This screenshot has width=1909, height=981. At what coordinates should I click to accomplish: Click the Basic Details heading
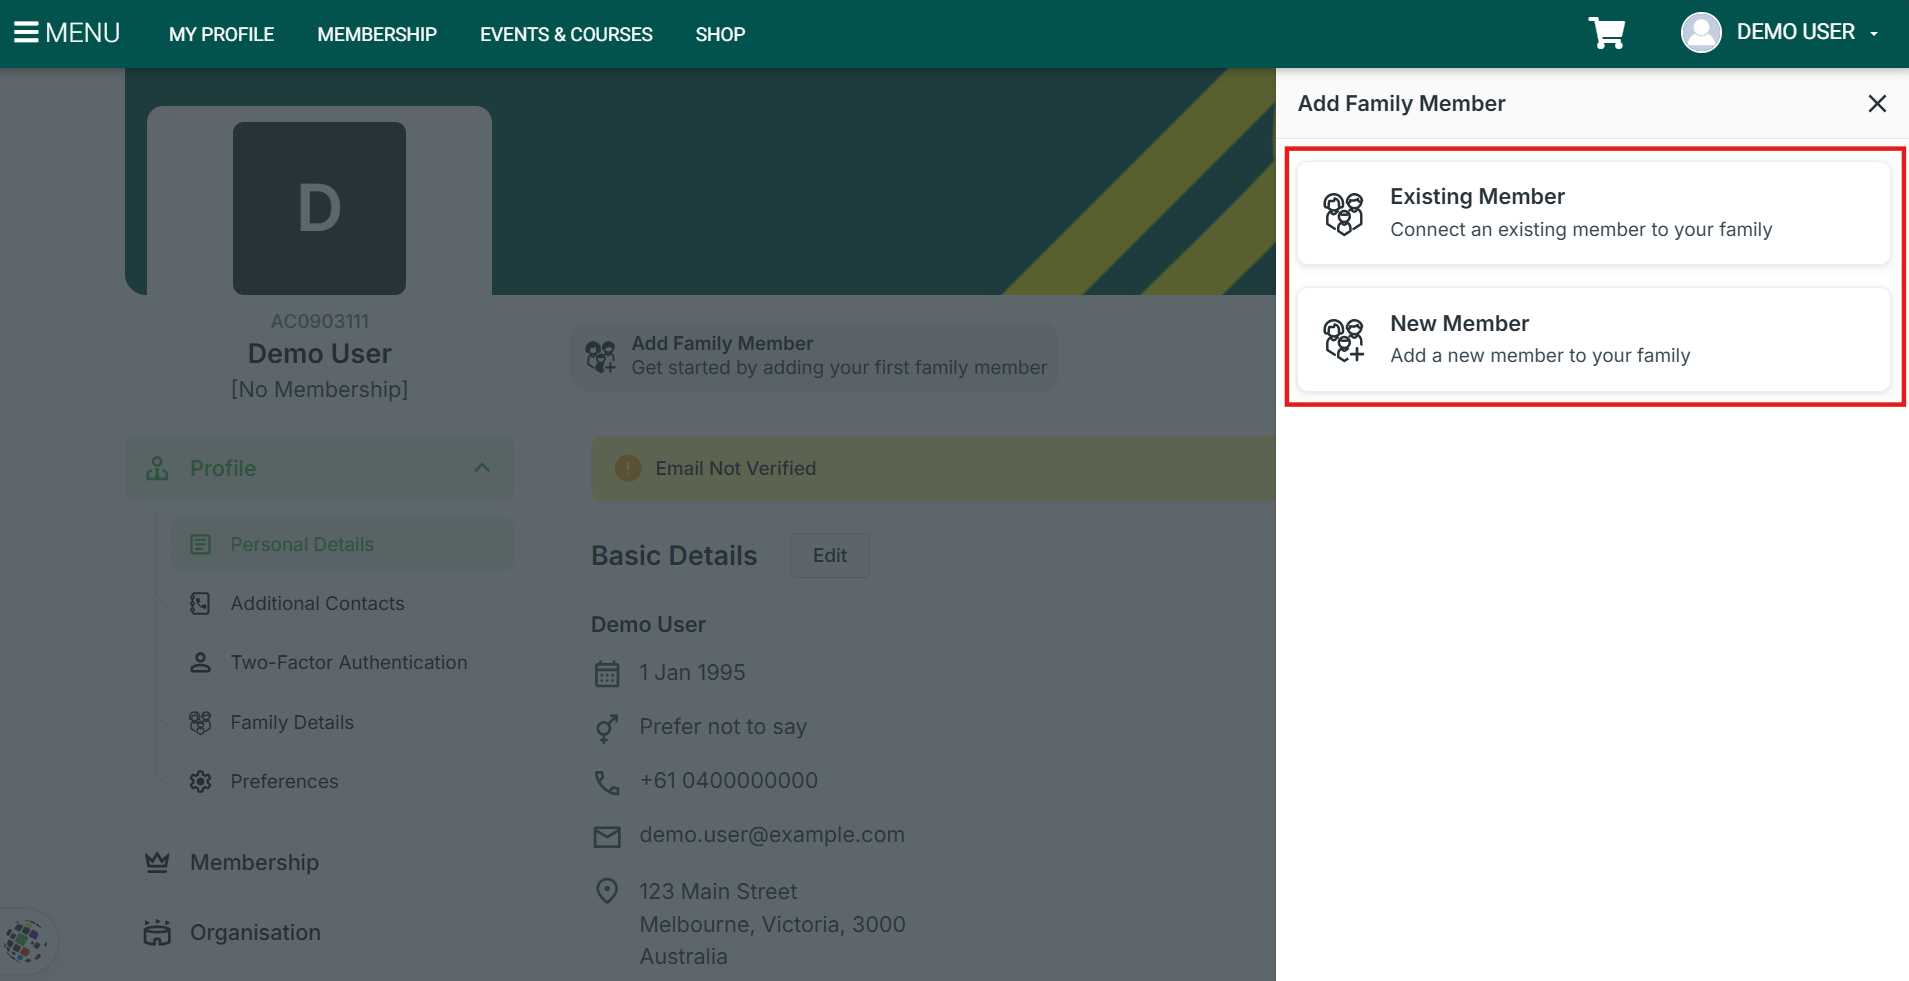tap(674, 555)
